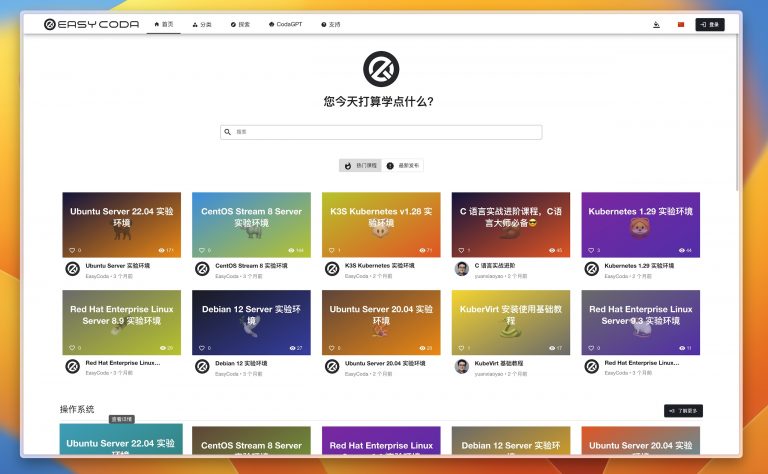Open the Kubernetes 1.29 实验环境 title link
The height and width of the screenshot is (474, 768).
pos(639,265)
